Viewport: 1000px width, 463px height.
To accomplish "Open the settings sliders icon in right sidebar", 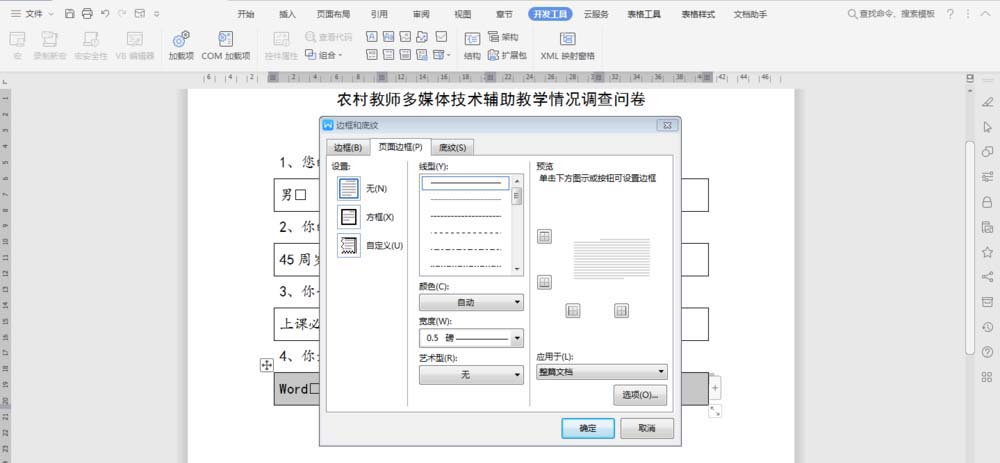I will [987, 177].
